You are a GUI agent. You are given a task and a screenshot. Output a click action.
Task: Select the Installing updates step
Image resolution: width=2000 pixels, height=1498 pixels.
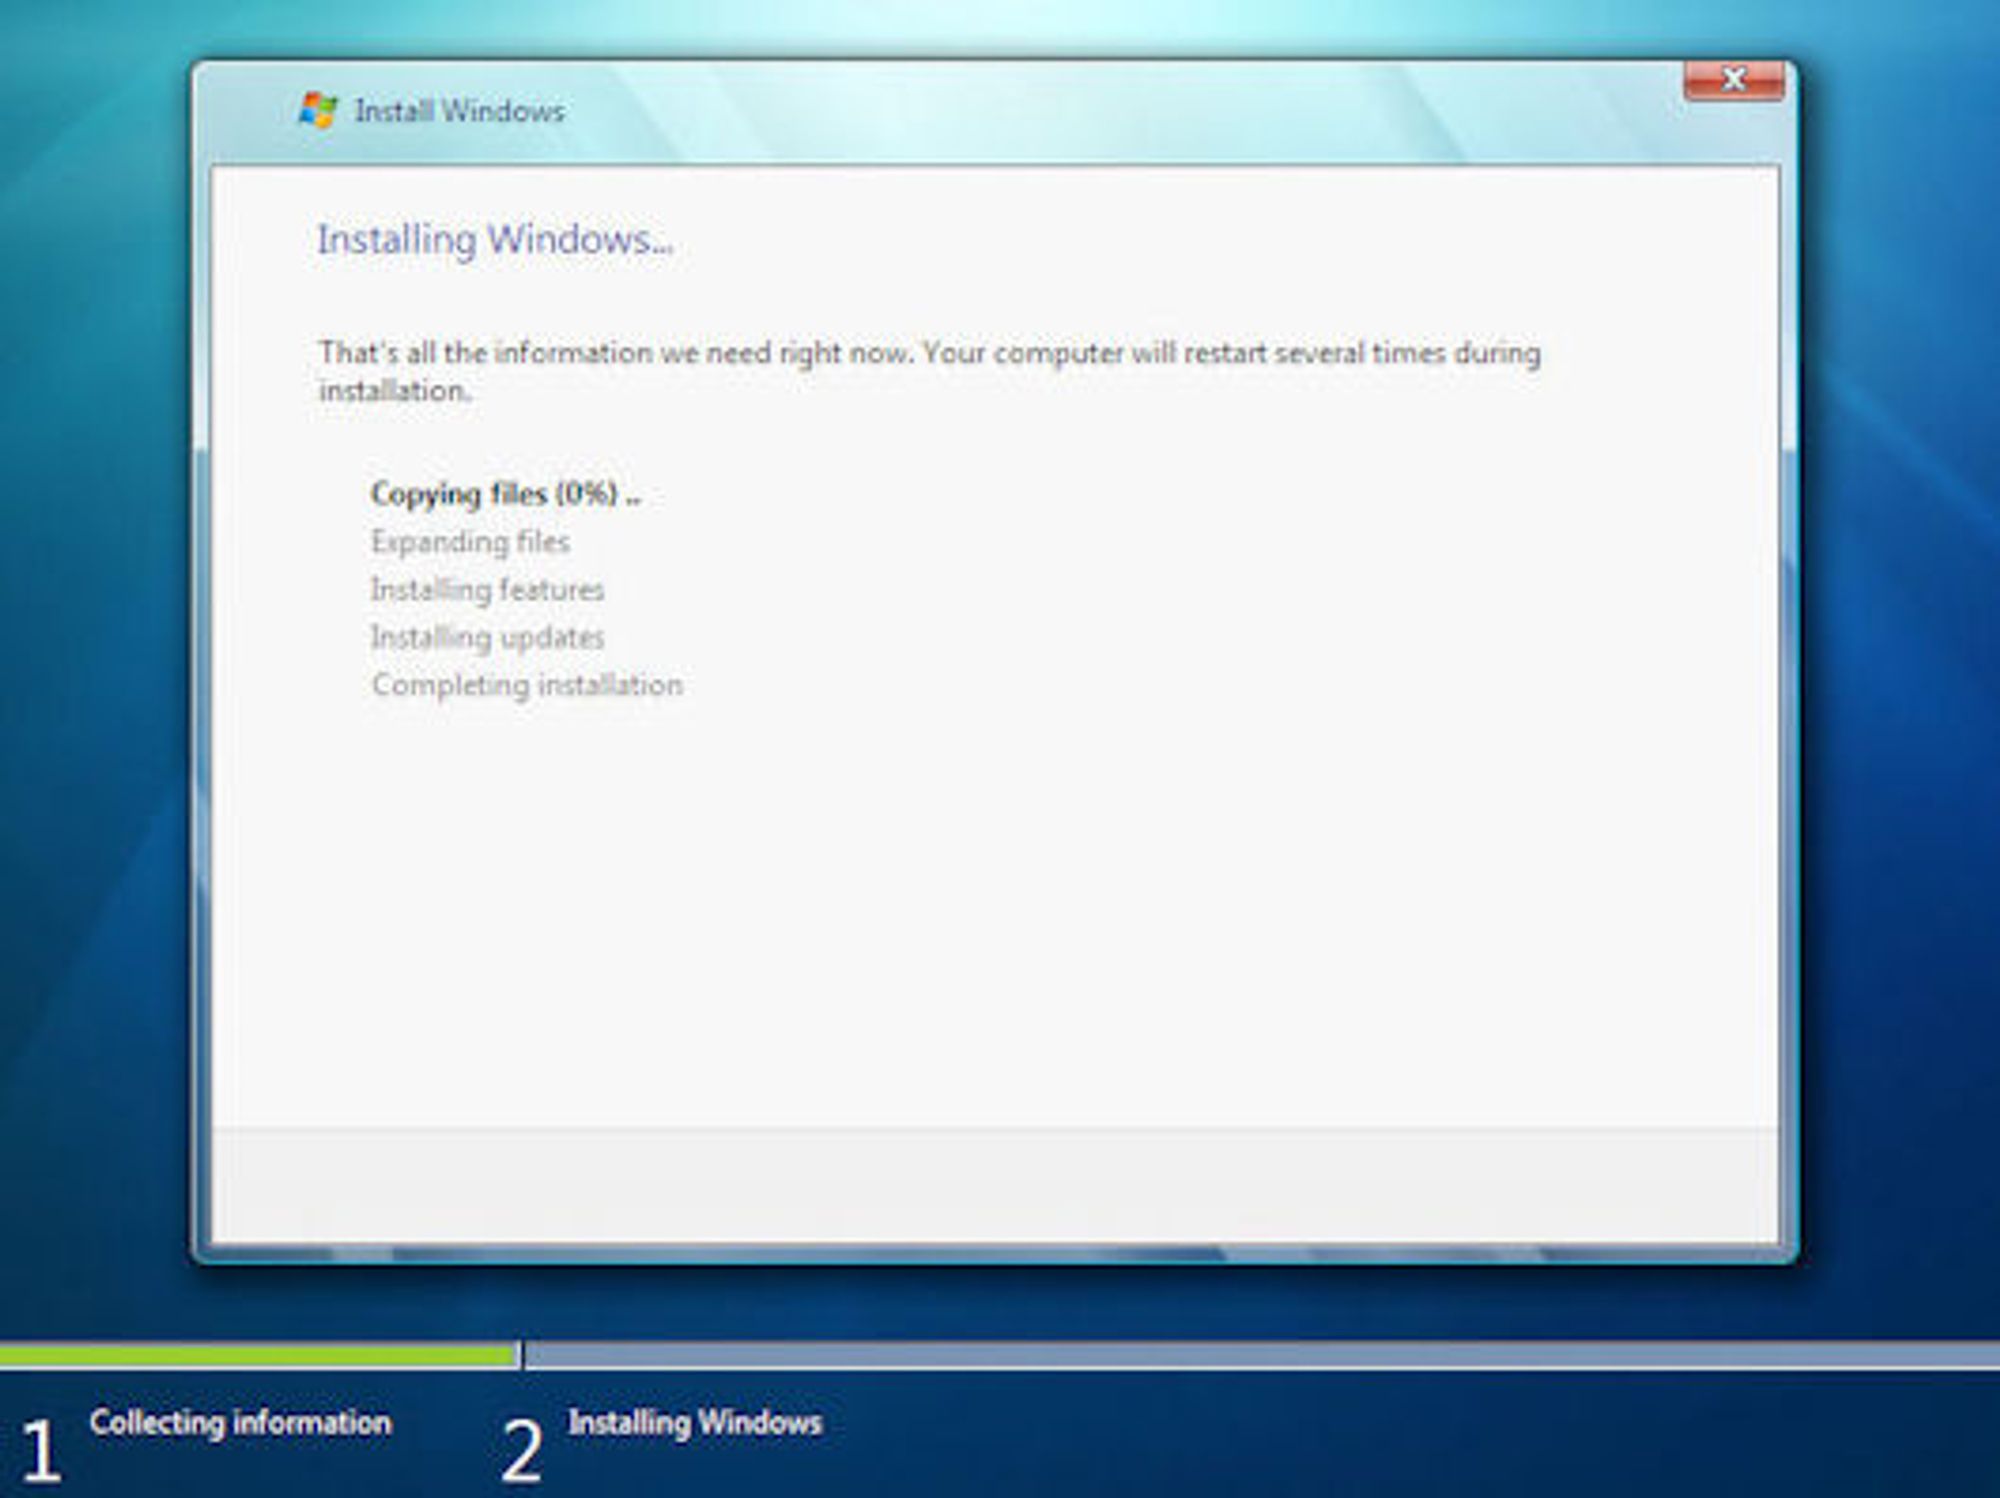coord(488,638)
